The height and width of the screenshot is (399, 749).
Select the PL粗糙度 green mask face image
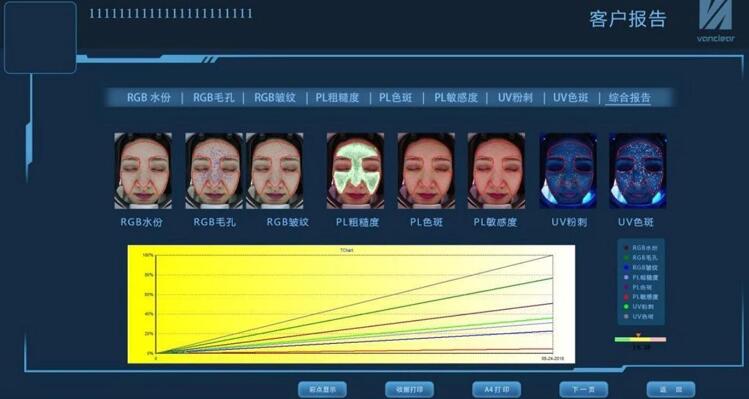pyautogui.click(x=355, y=171)
